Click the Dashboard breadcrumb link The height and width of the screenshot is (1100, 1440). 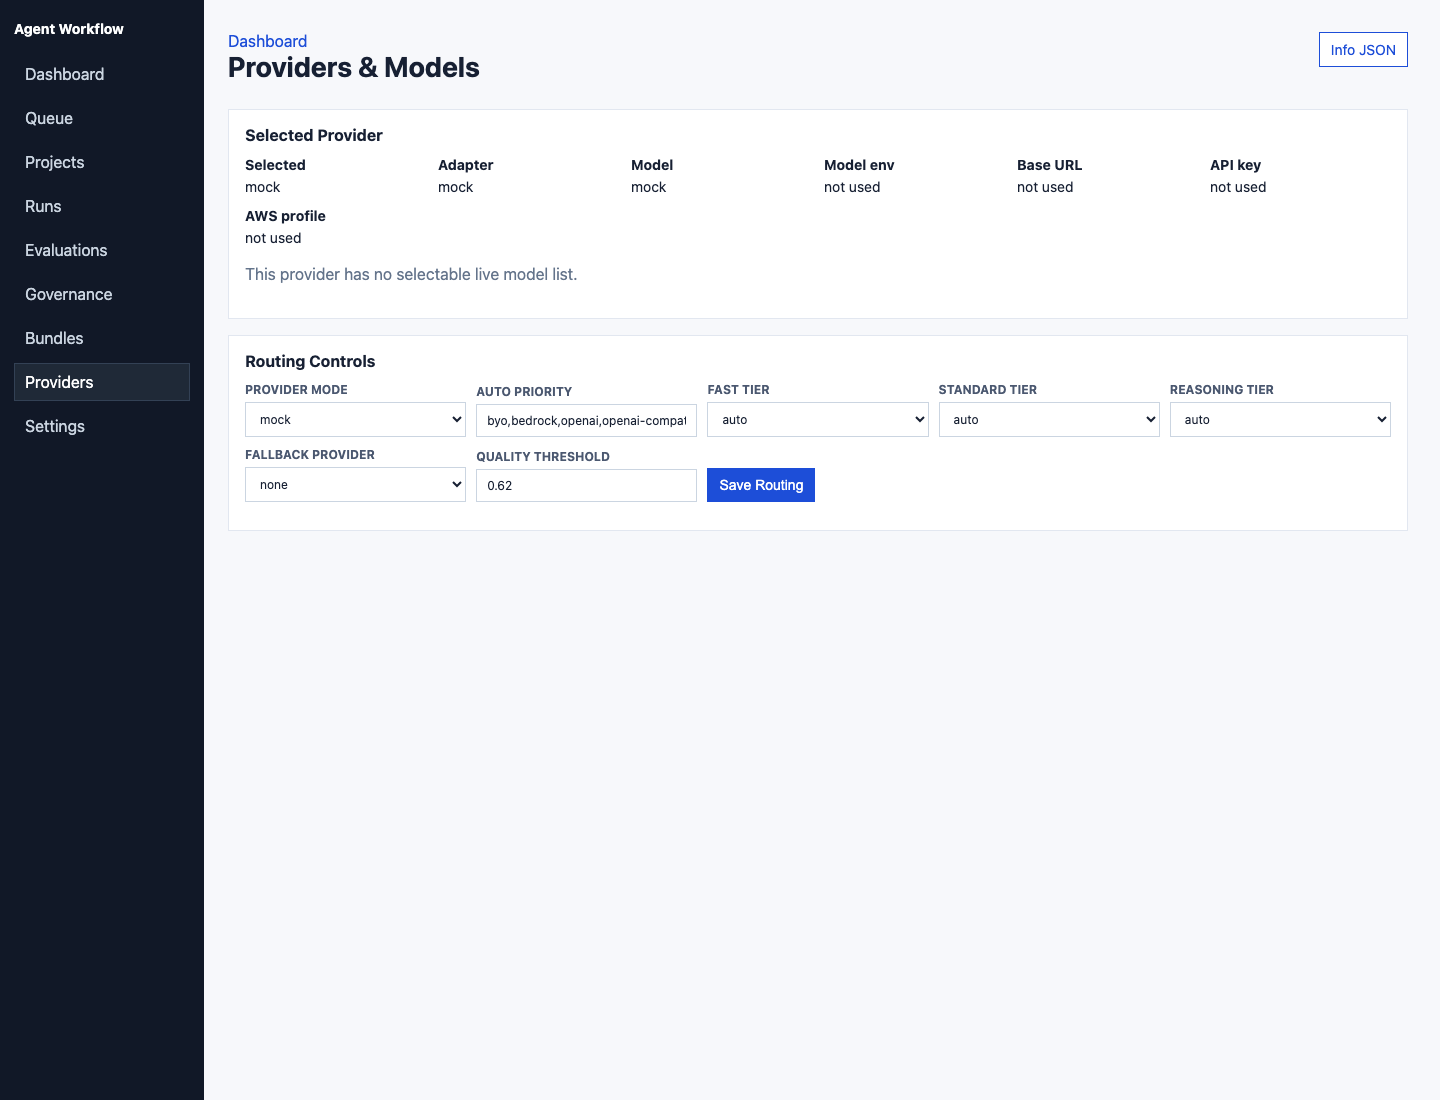pos(267,41)
